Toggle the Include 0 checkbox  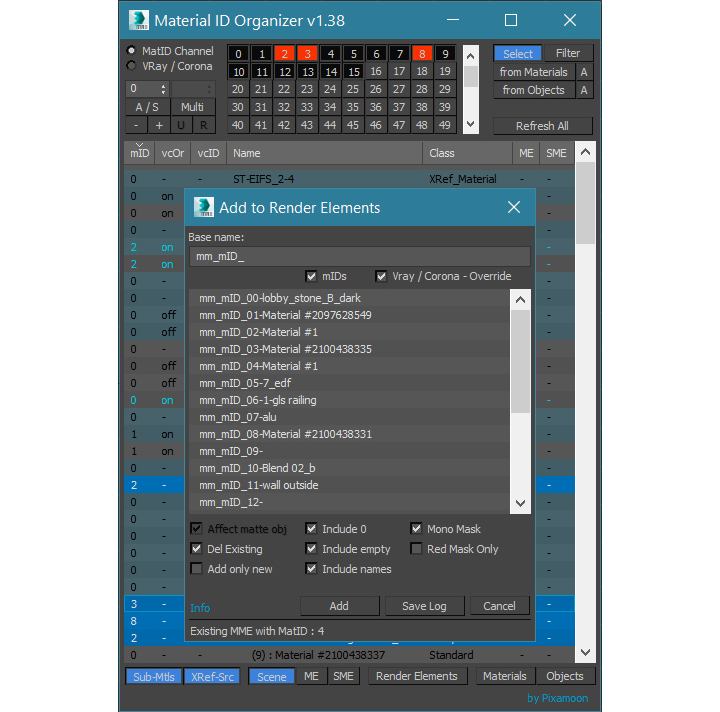[x=311, y=528]
